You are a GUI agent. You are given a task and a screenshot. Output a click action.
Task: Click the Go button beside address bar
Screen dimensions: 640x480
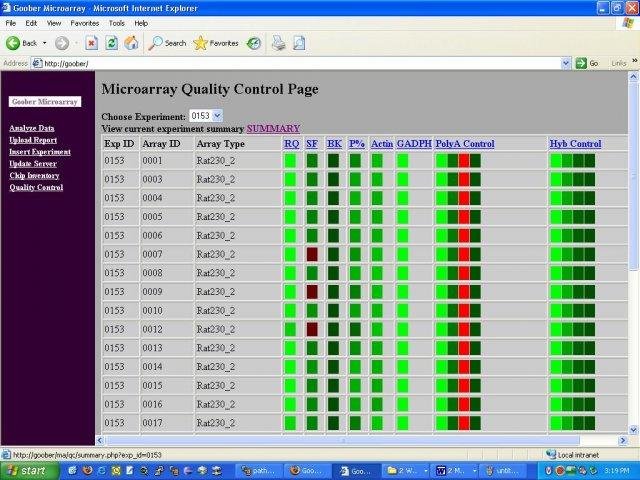coord(587,63)
